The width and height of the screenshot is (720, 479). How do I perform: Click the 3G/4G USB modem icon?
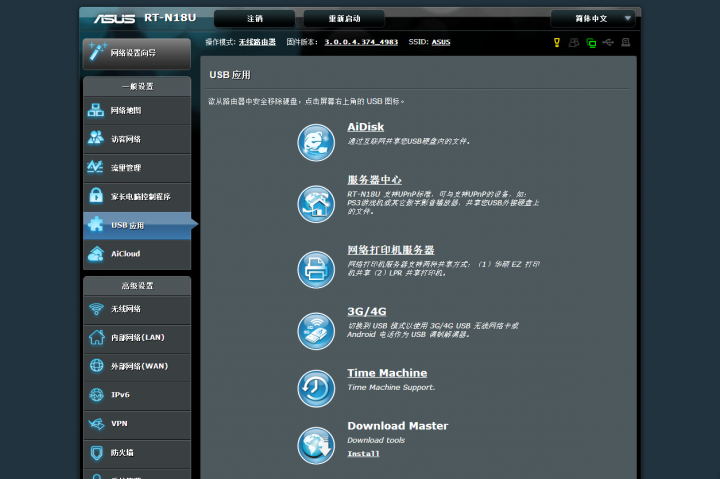pyautogui.click(x=316, y=332)
